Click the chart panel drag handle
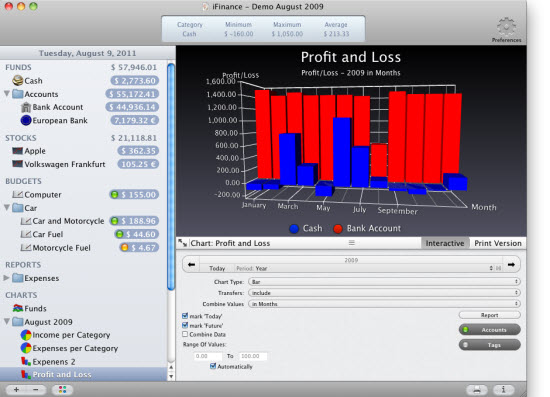The width and height of the screenshot is (550, 397). tap(351, 243)
